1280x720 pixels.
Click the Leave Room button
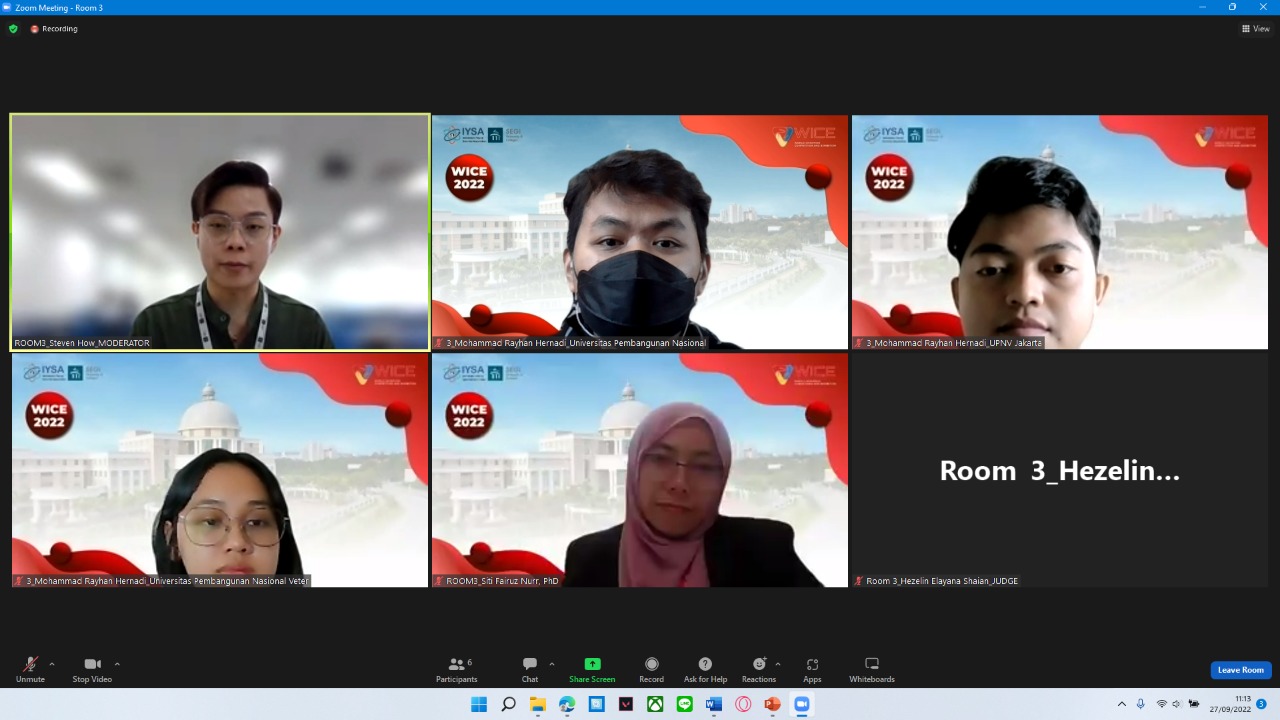coord(1241,670)
